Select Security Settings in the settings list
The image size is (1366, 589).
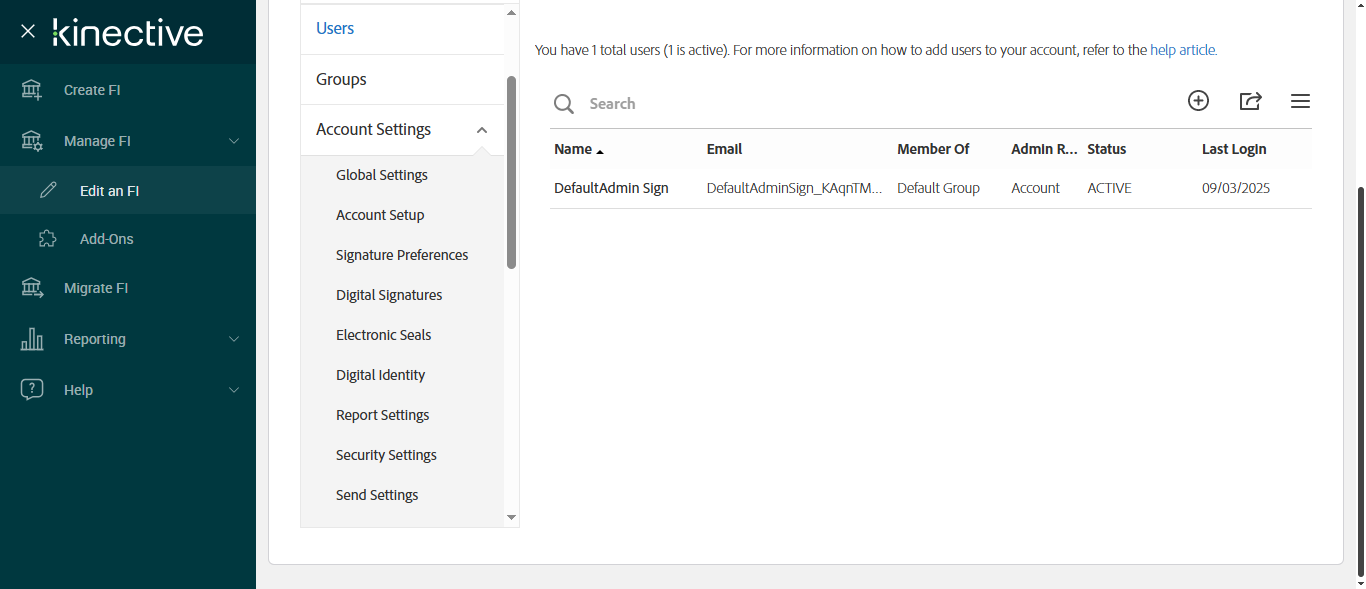[x=386, y=455]
